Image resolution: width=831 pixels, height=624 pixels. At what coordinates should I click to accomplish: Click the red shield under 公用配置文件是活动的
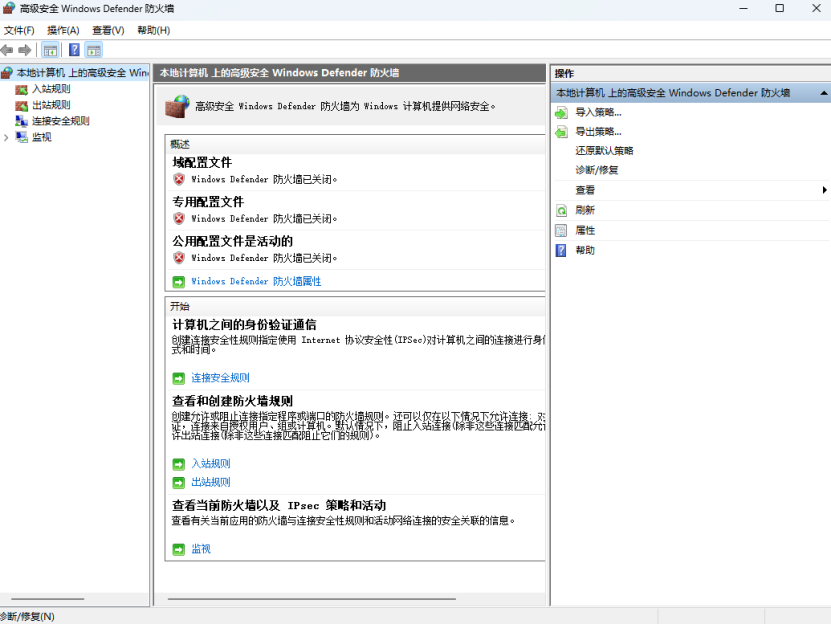pos(179,258)
